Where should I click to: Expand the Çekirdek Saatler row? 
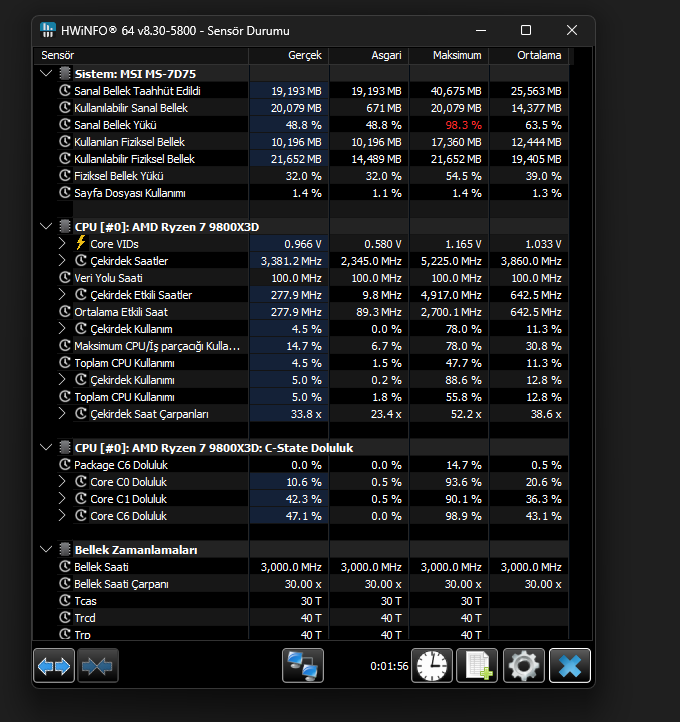tap(62, 261)
